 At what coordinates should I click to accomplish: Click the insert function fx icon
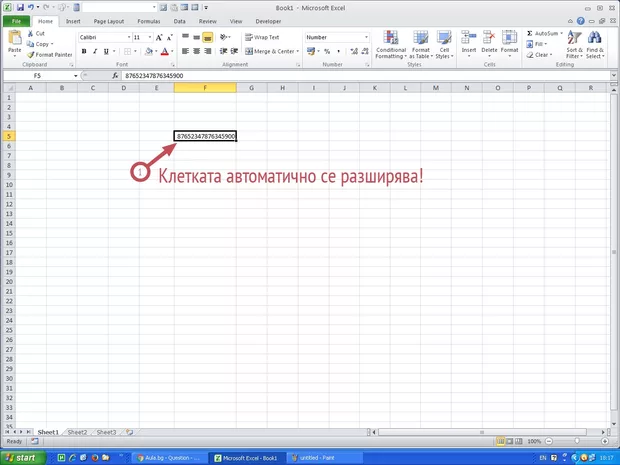(115, 76)
